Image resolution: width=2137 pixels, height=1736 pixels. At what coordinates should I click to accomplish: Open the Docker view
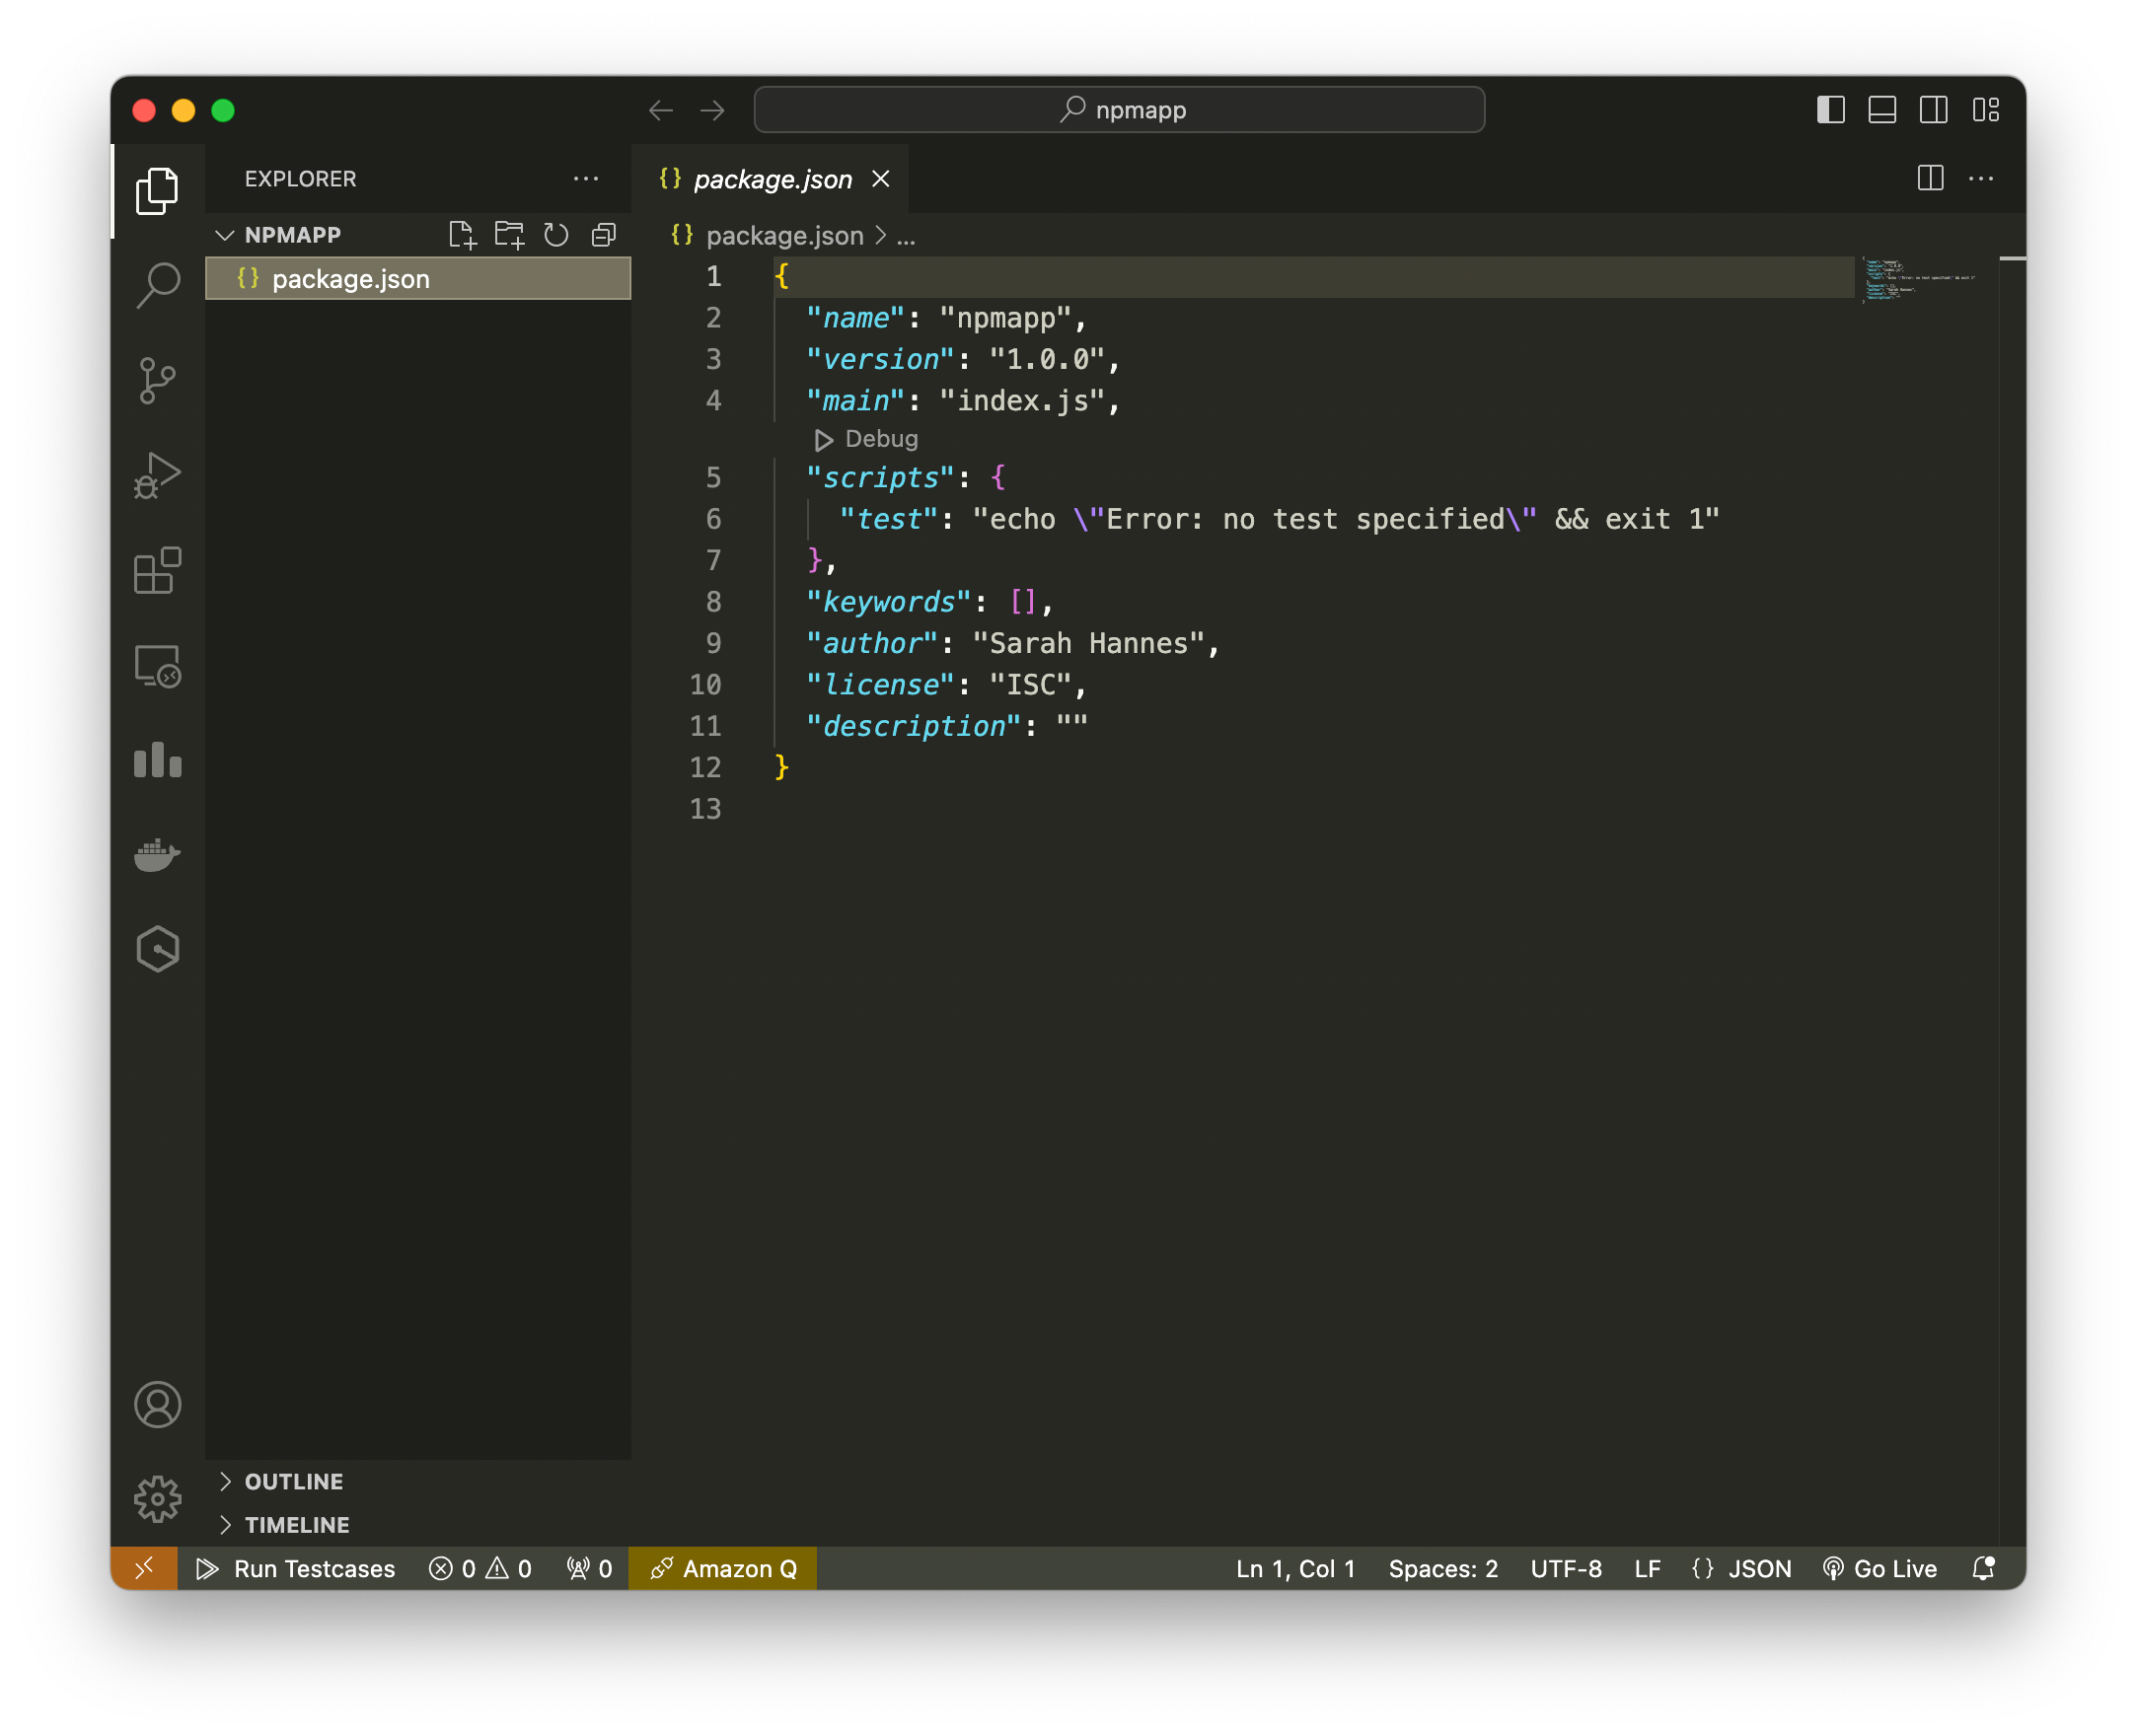[x=157, y=855]
